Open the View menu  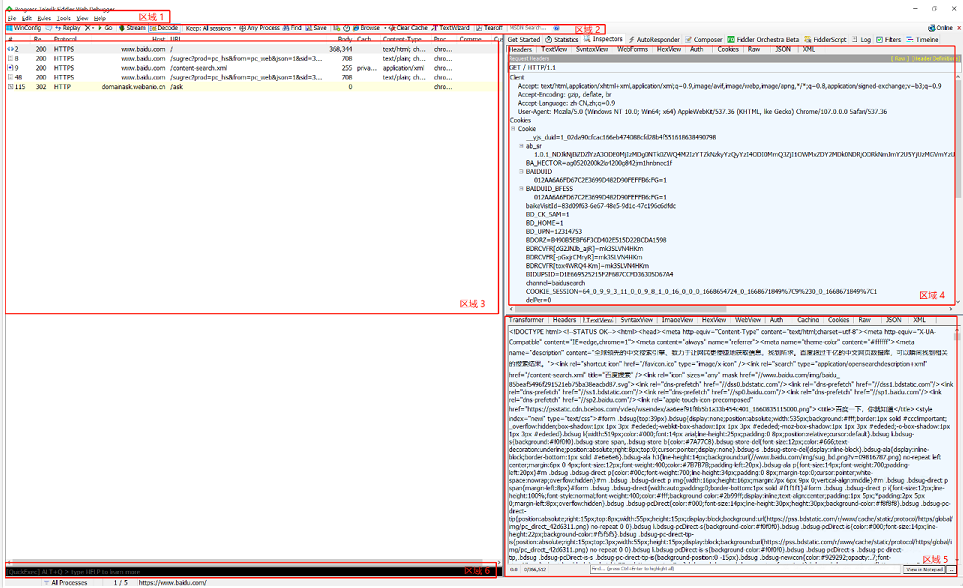click(82, 18)
